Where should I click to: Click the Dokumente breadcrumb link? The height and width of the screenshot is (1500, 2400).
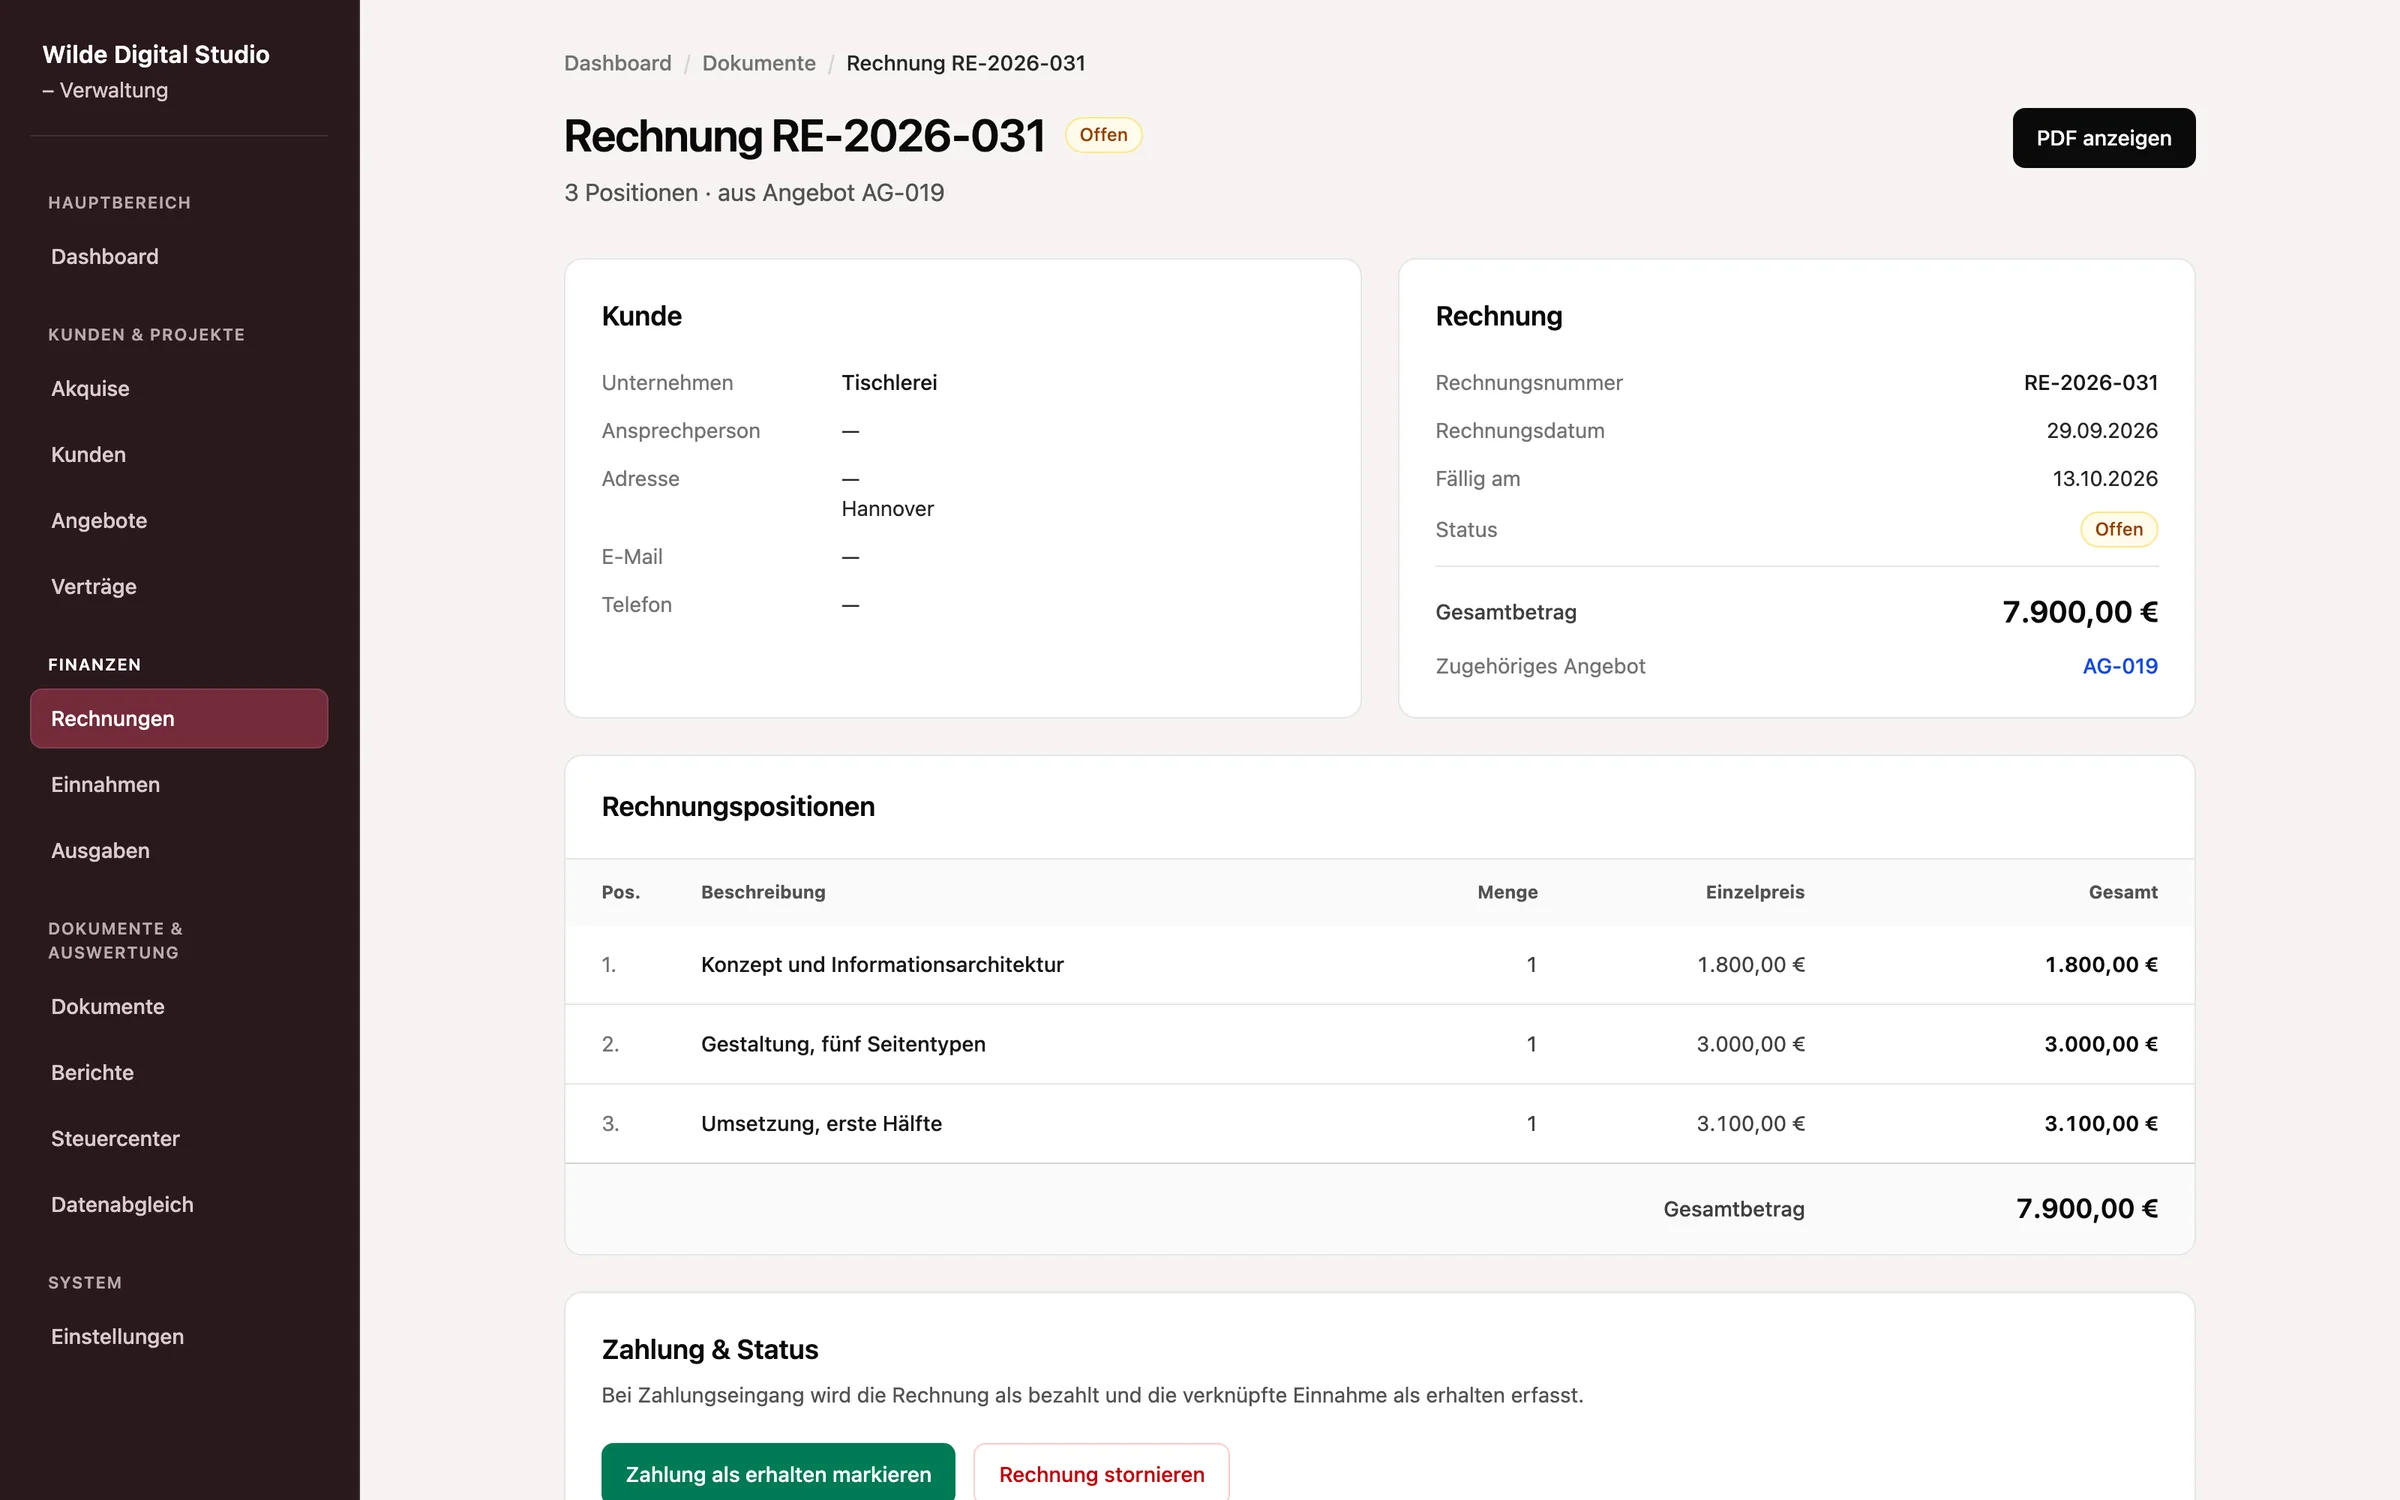tap(759, 63)
